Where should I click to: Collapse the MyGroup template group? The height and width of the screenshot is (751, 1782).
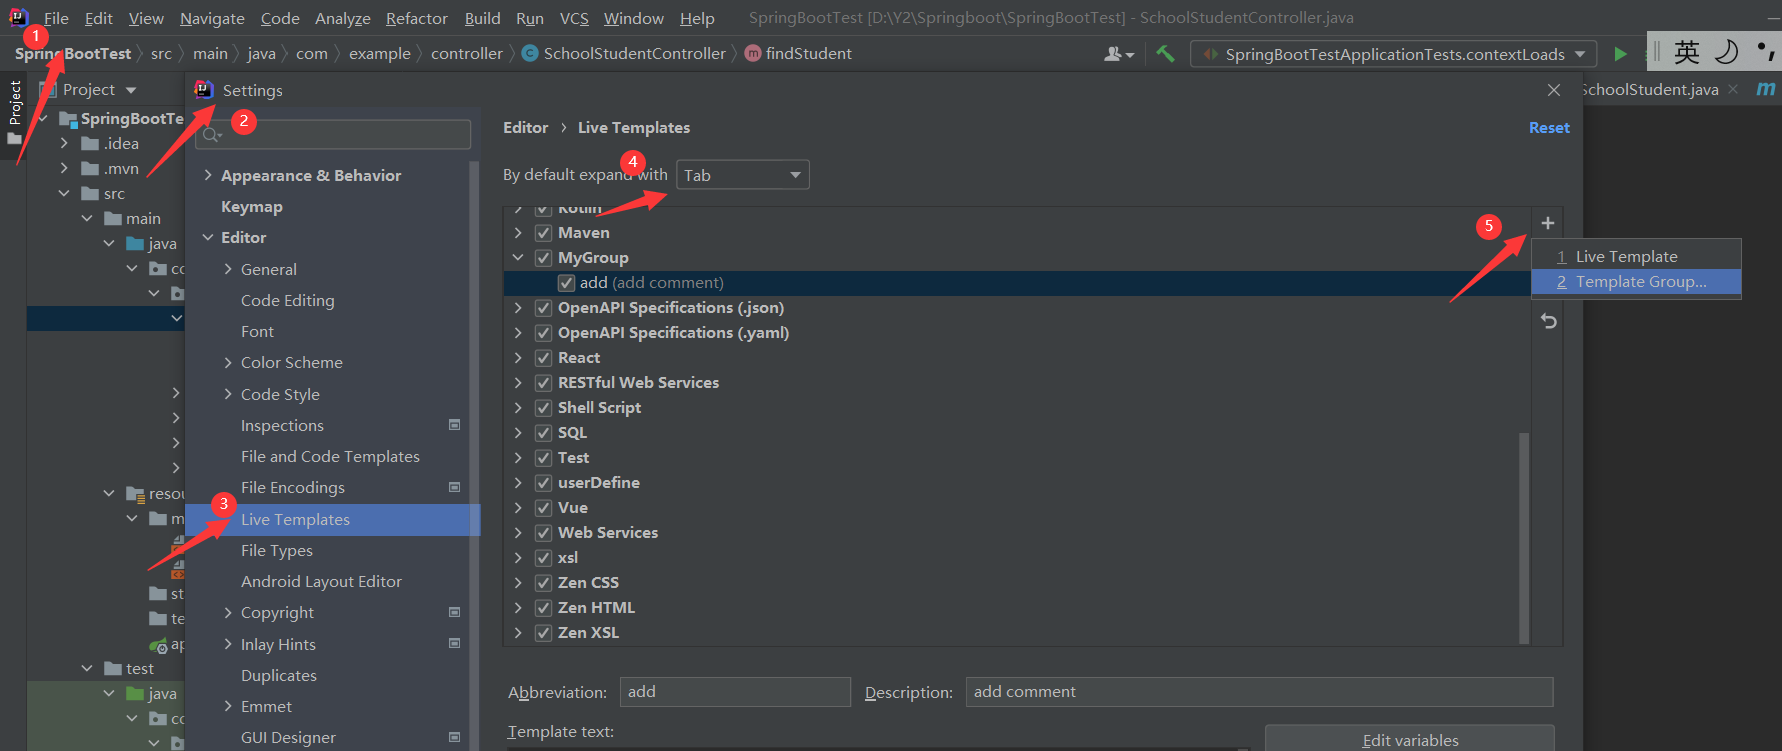pyautogui.click(x=518, y=258)
